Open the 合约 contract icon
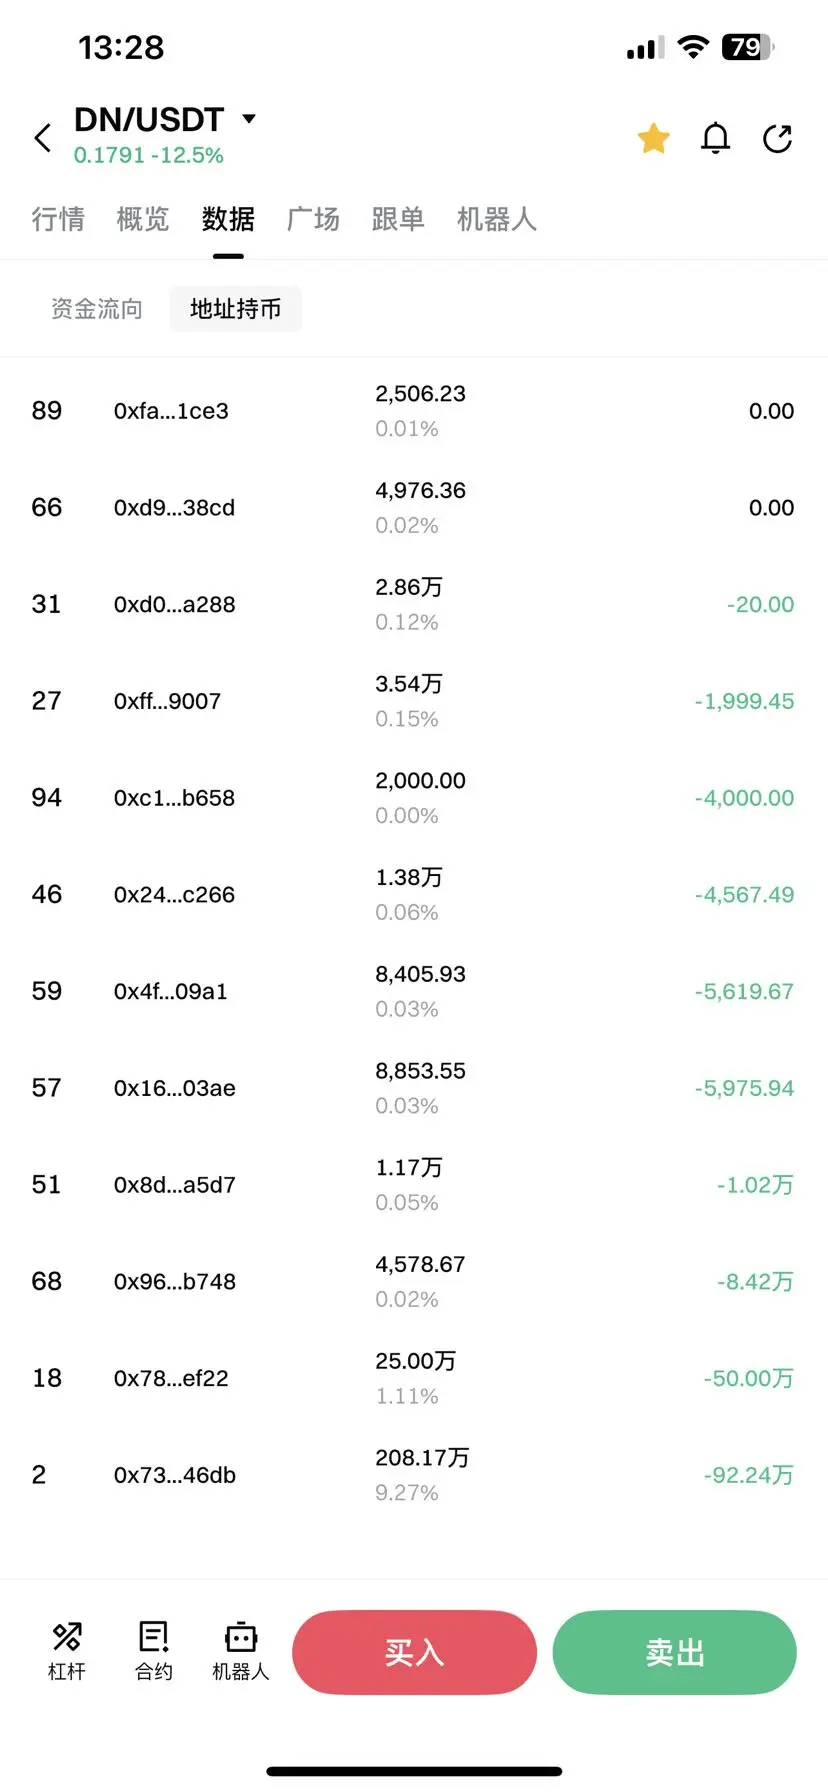This screenshot has width=828, height=1792. tap(154, 1651)
